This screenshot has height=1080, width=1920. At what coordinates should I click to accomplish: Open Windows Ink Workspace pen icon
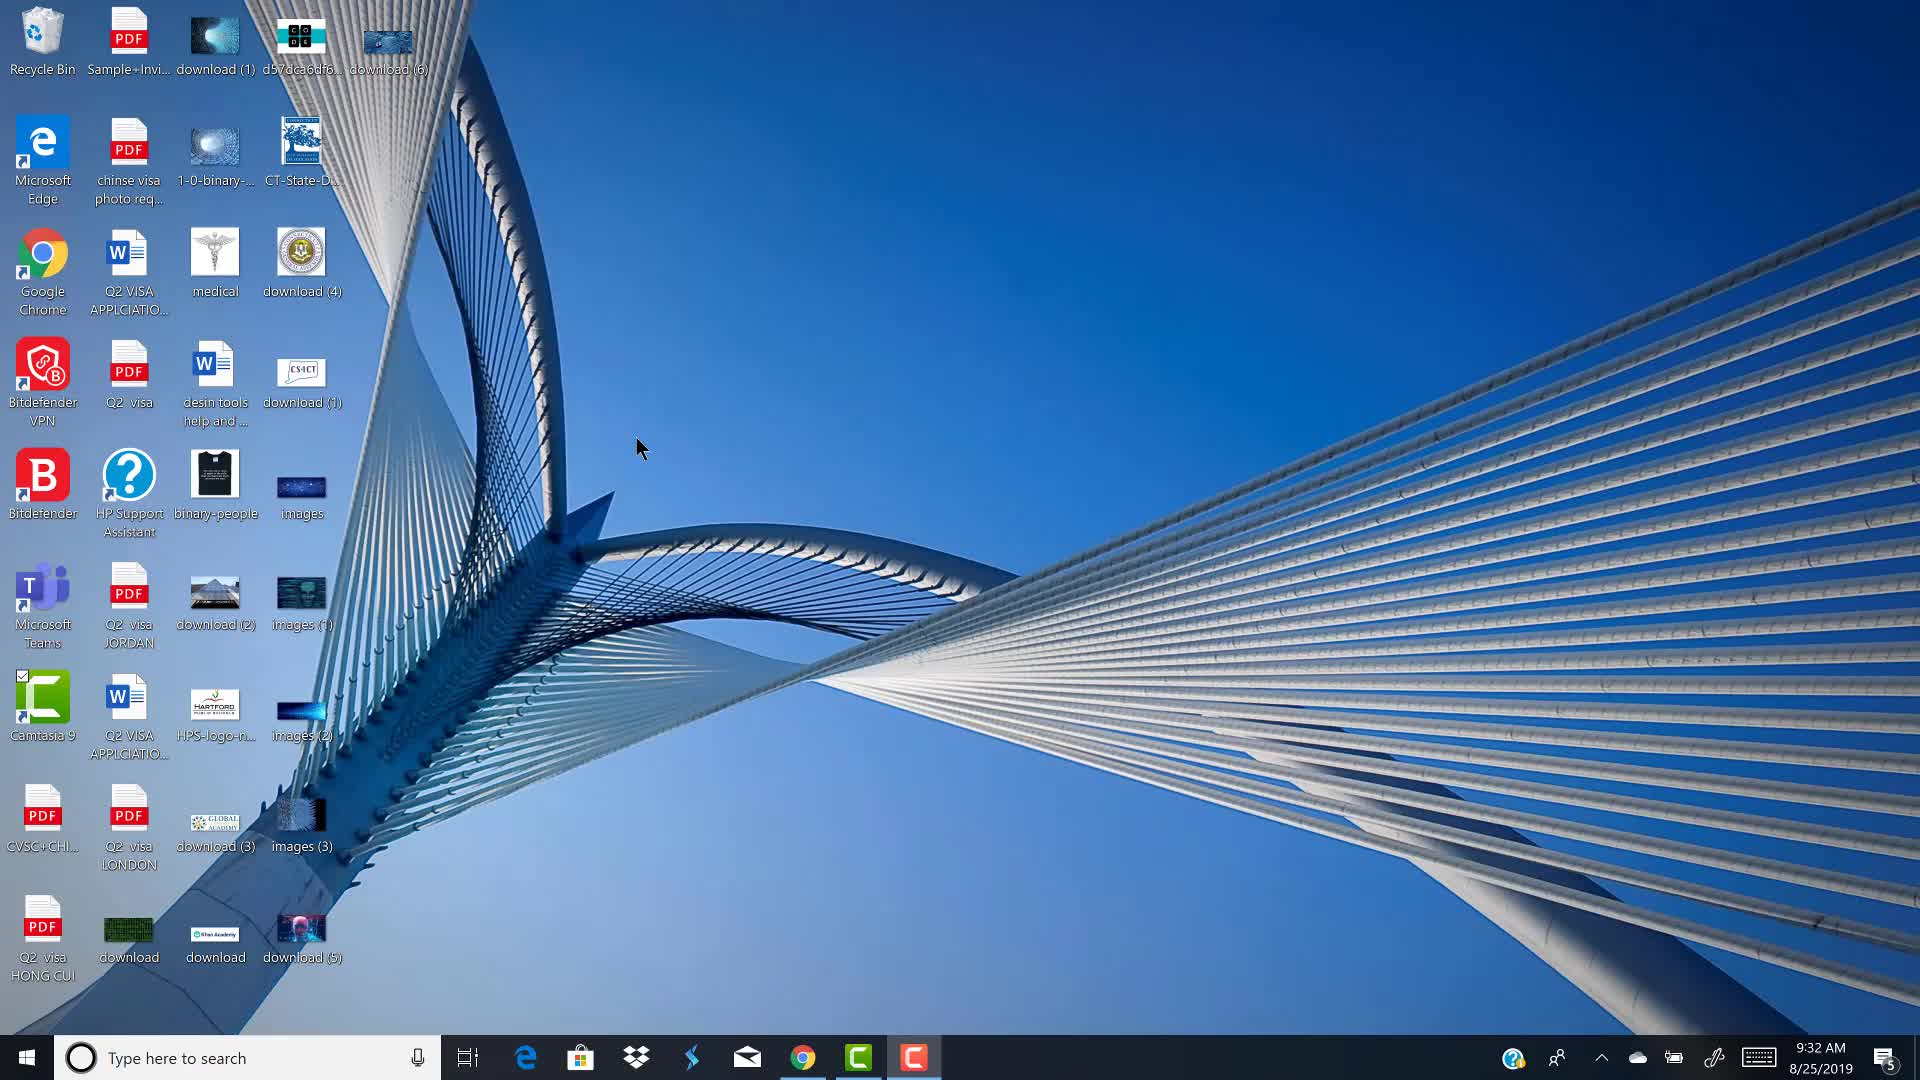pyautogui.click(x=1714, y=1058)
